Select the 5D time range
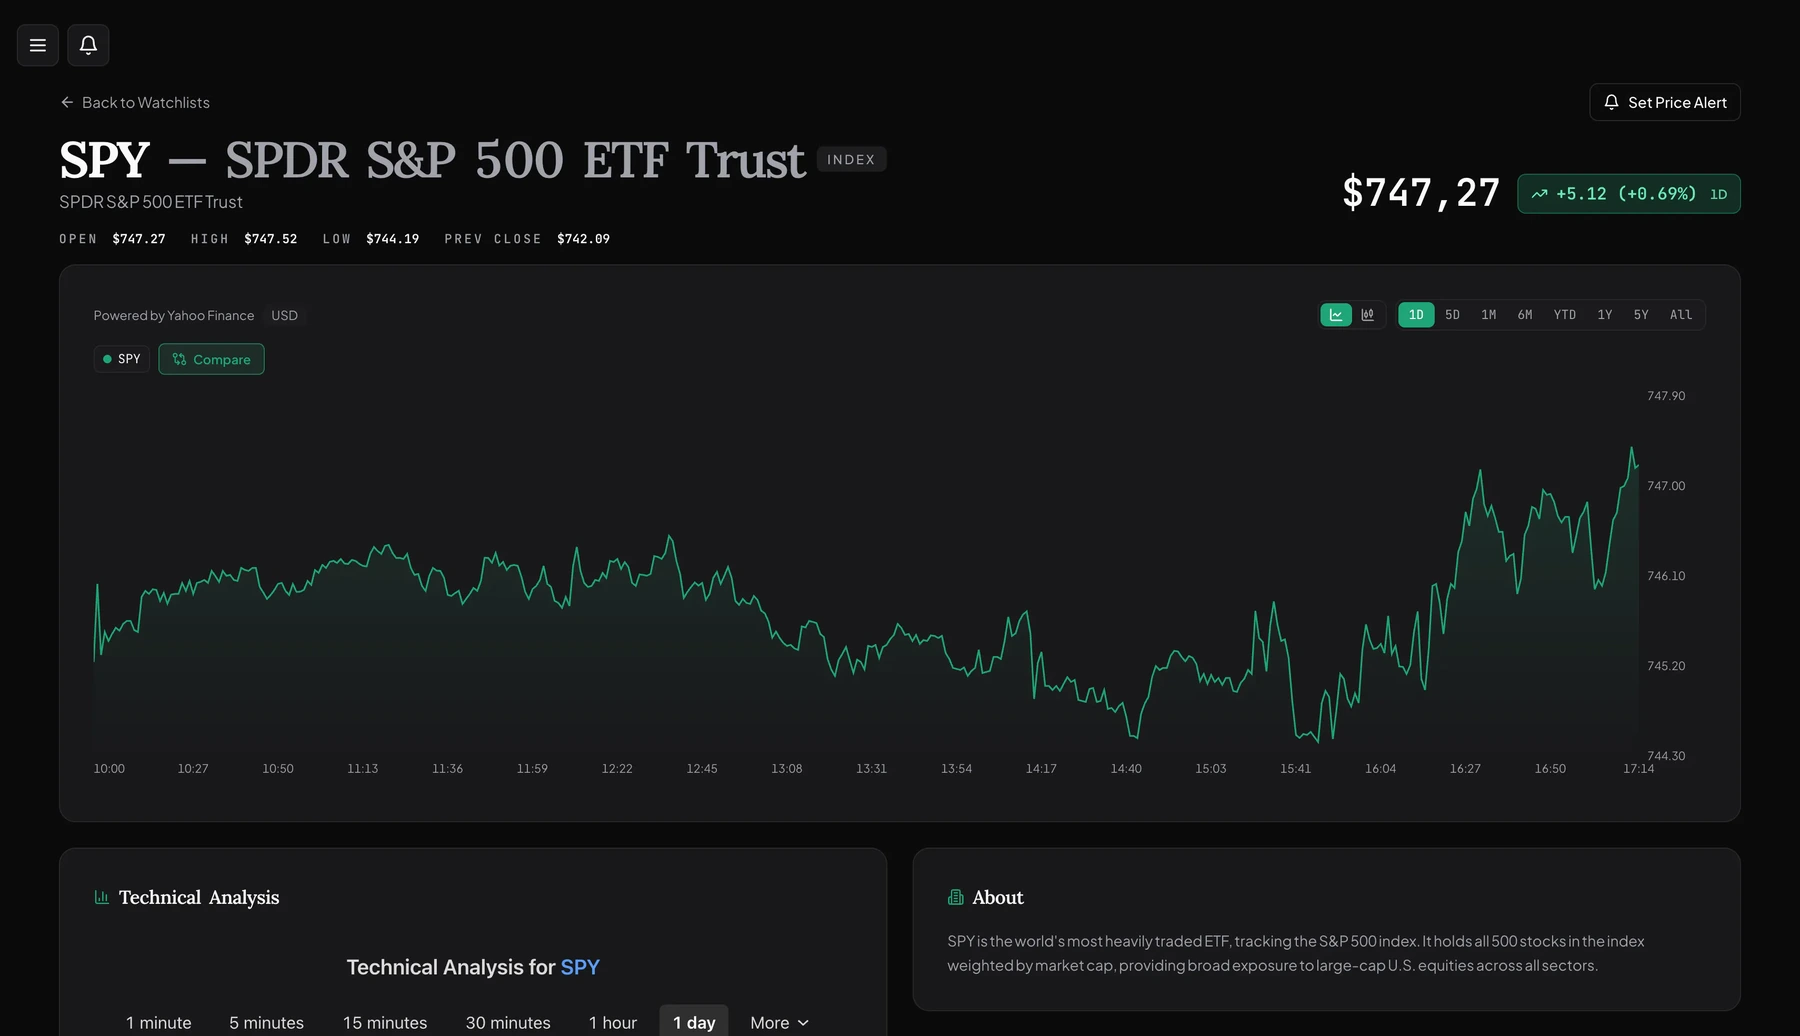This screenshot has height=1036, width=1800. (1452, 315)
